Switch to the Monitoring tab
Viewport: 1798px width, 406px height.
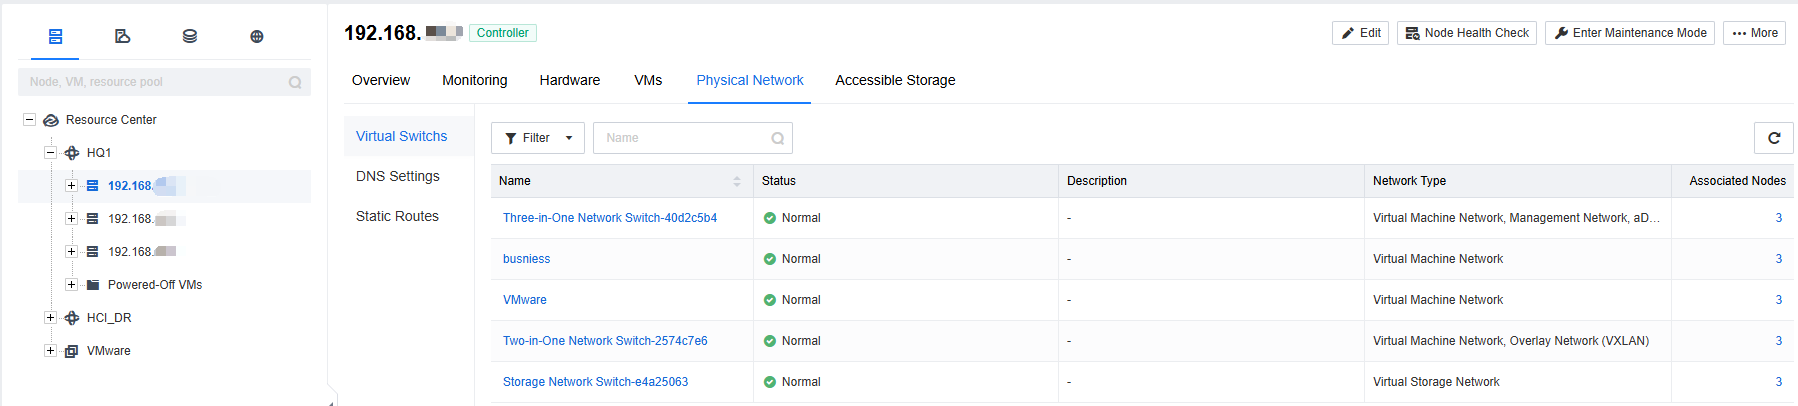475,80
